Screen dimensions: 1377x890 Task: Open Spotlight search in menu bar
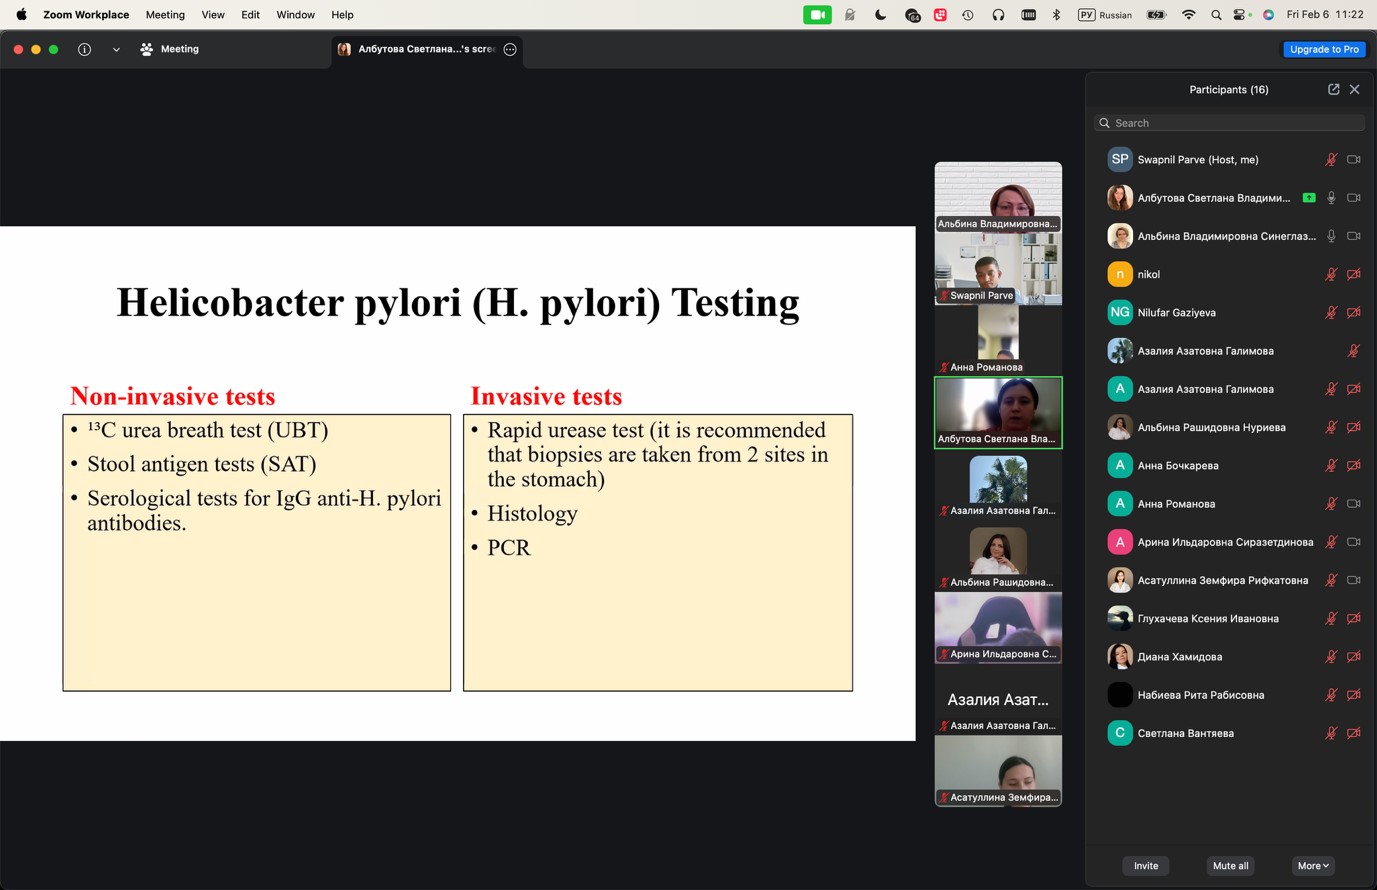coord(1215,15)
